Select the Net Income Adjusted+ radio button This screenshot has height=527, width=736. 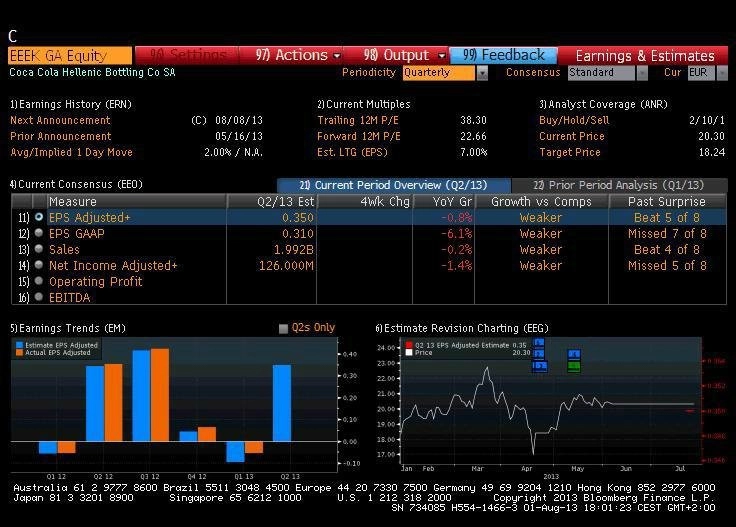[x=39, y=265]
